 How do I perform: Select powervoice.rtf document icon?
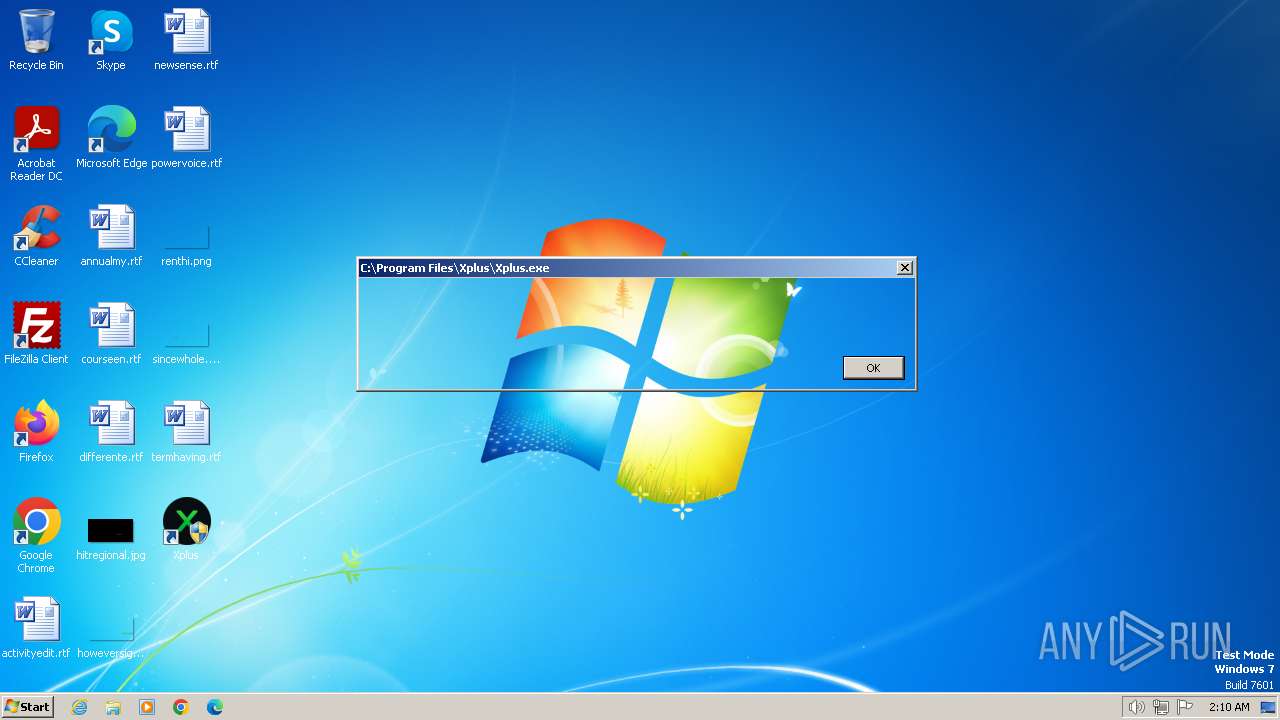click(x=186, y=138)
